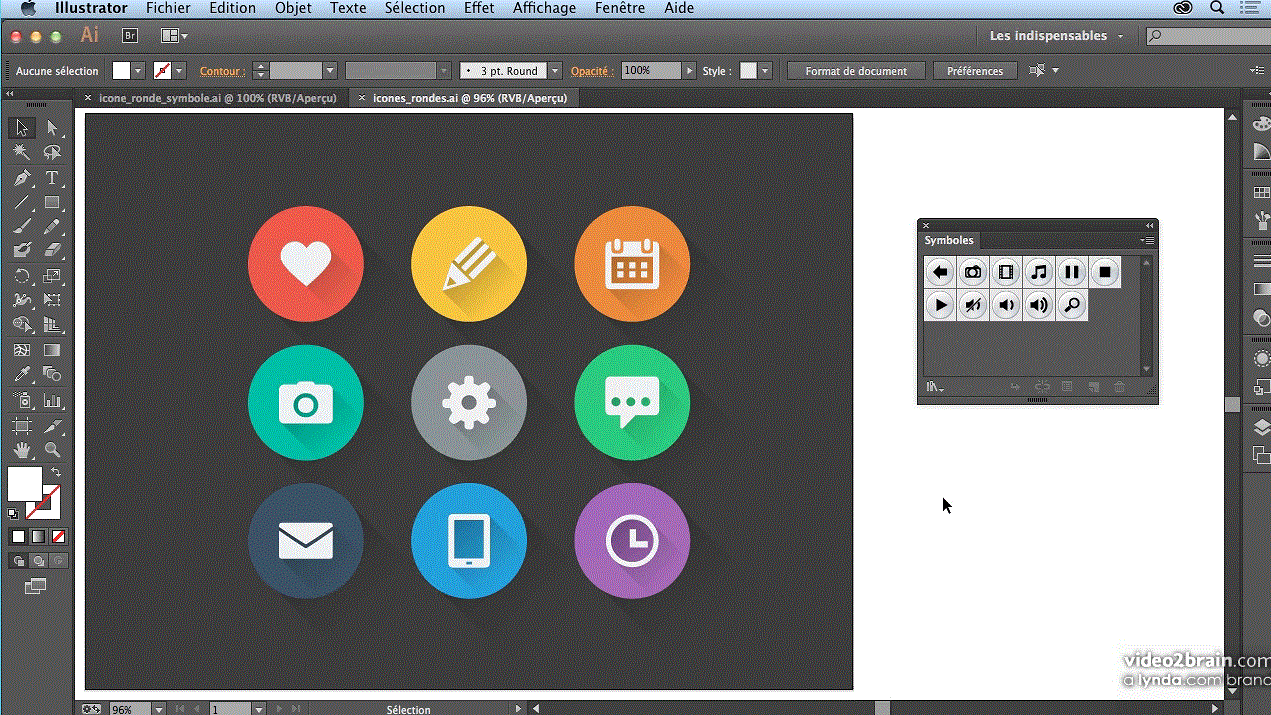Viewport: 1271px width, 715px height.
Task: Click the delete symbol trash icon
Action: [1120, 387]
